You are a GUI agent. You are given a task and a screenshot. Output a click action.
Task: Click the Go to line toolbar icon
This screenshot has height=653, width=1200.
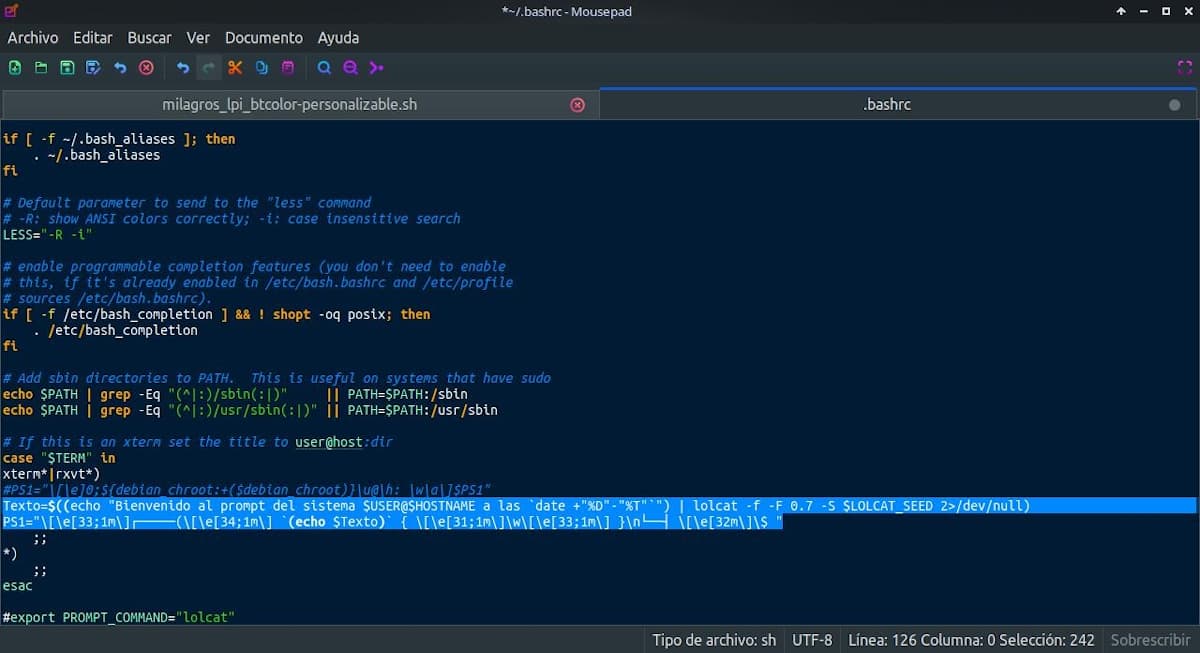point(376,68)
